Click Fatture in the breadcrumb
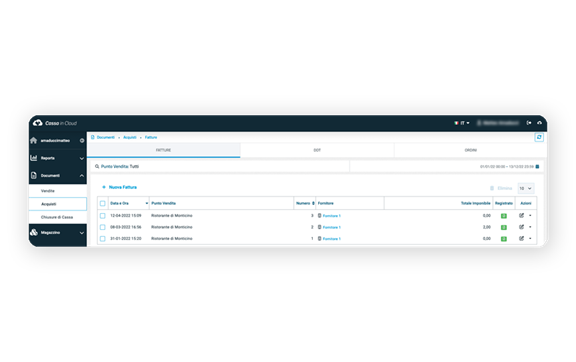Image resolution: width=576 pixels, height=362 pixels. 151,137
